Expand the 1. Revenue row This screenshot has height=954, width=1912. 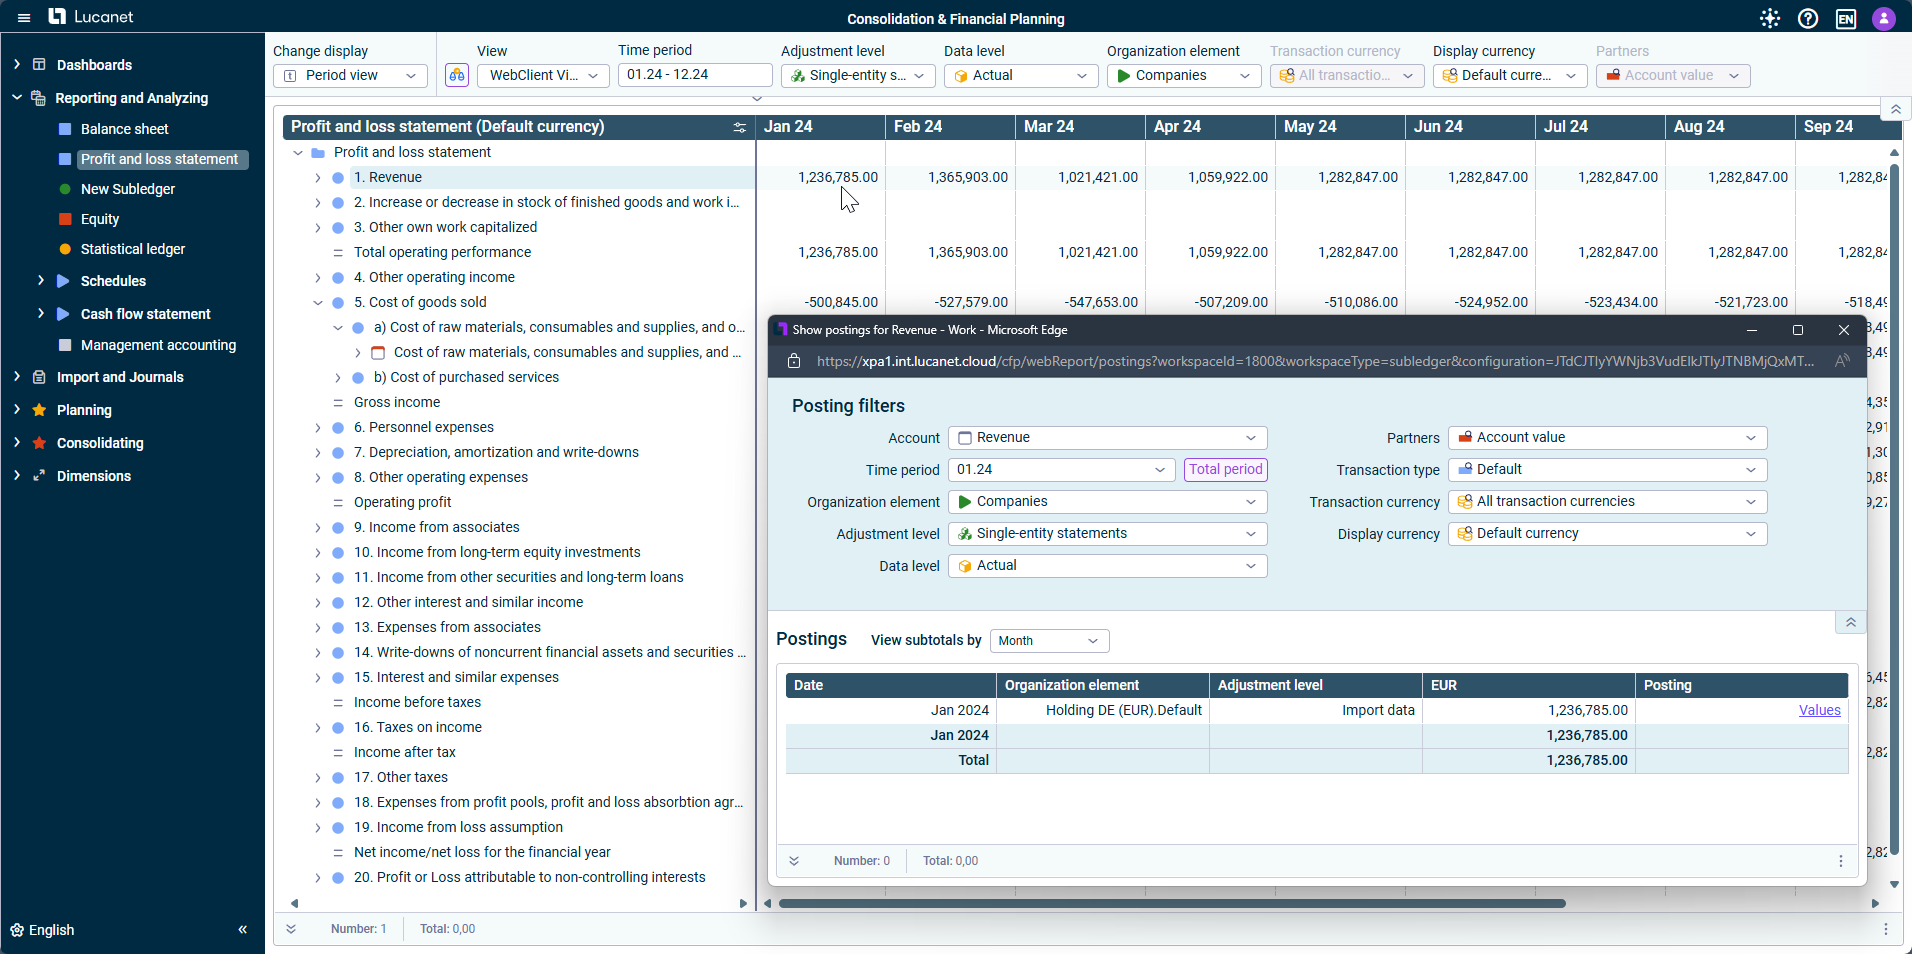point(318,178)
